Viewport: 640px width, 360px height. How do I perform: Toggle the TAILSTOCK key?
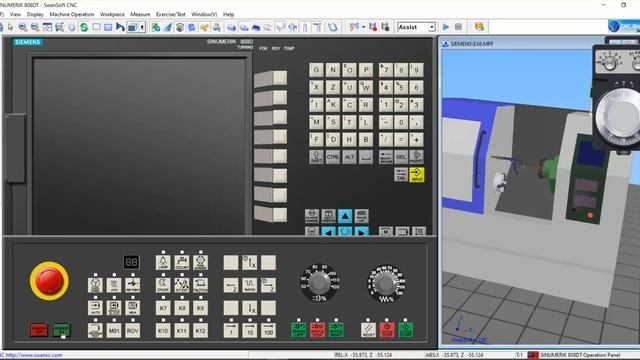pos(200,285)
